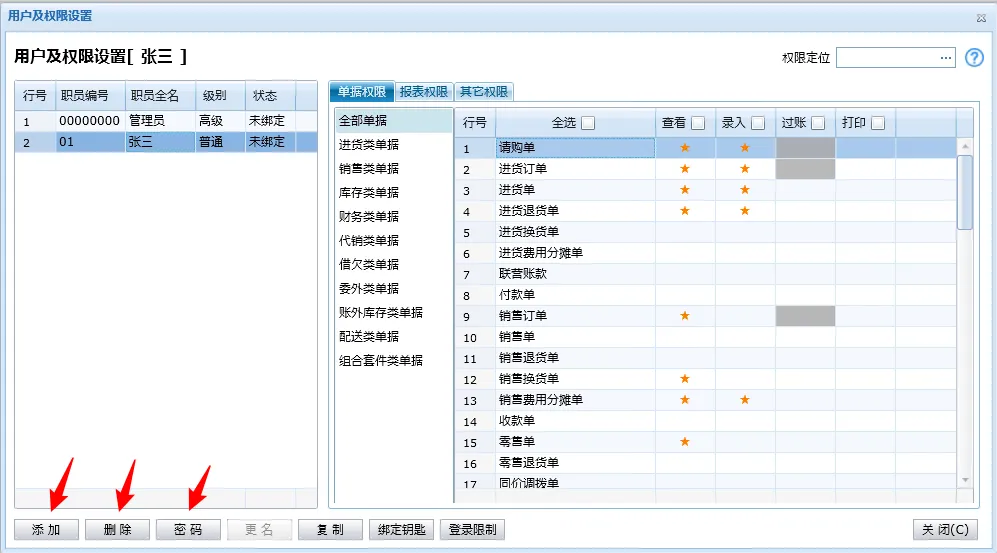997x553 pixels.
Task: Select the 付款单 row
Action: coord(706,294)
